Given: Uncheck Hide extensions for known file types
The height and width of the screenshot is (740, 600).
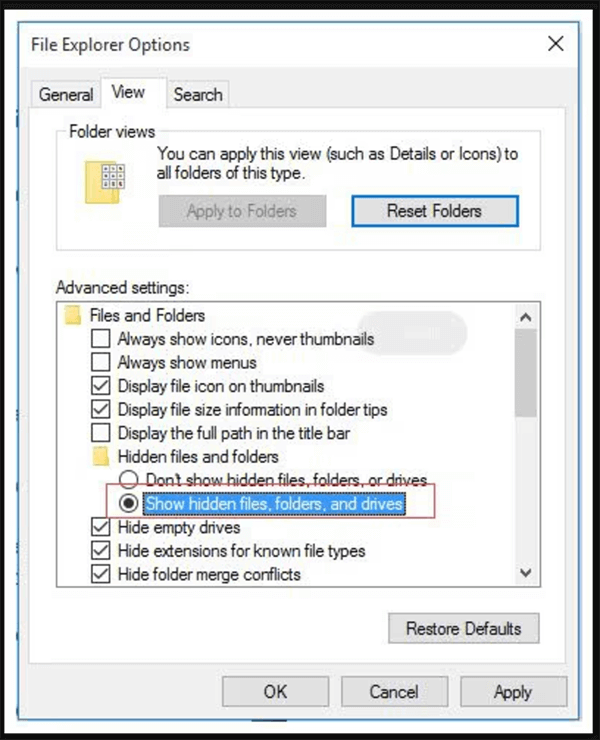Looking at the screenshot, I should pyautogui.click(x=101, y=551).
